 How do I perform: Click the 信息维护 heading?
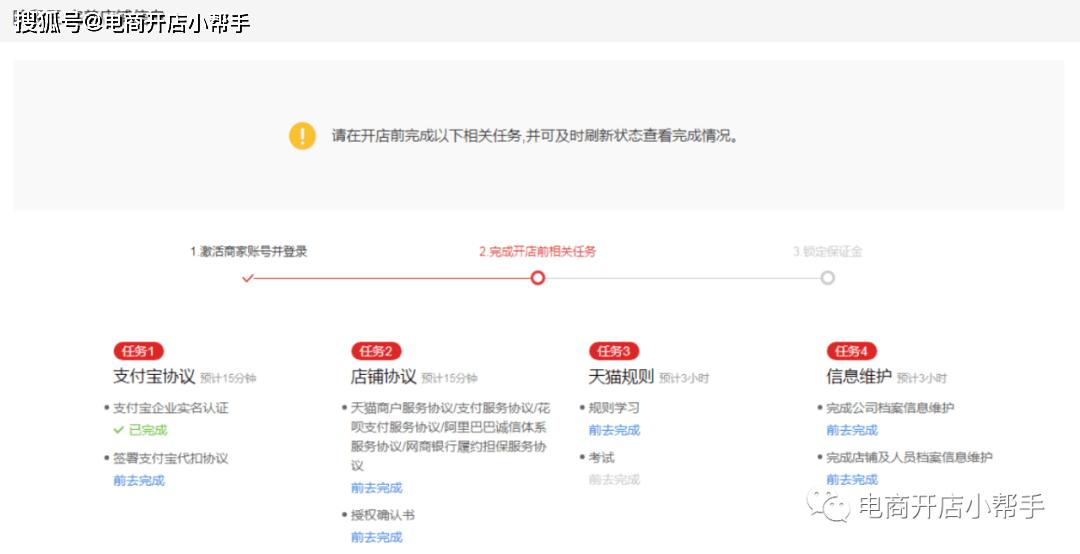tap(859, 376)
